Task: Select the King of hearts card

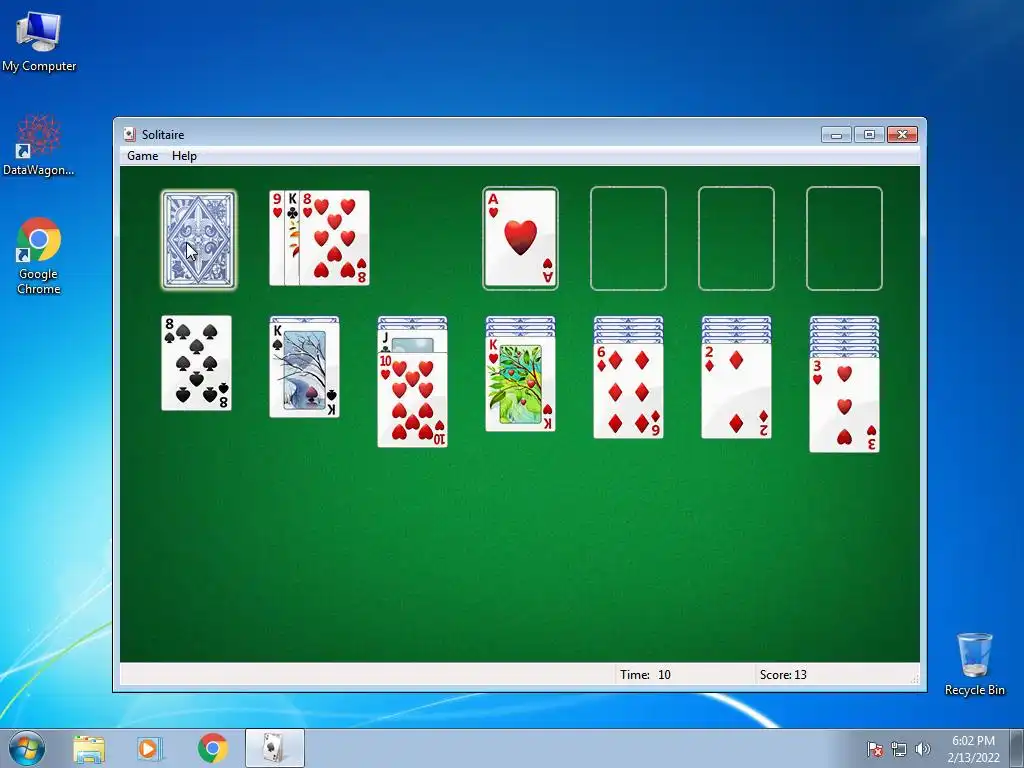Action: click(x=520, y=384)
